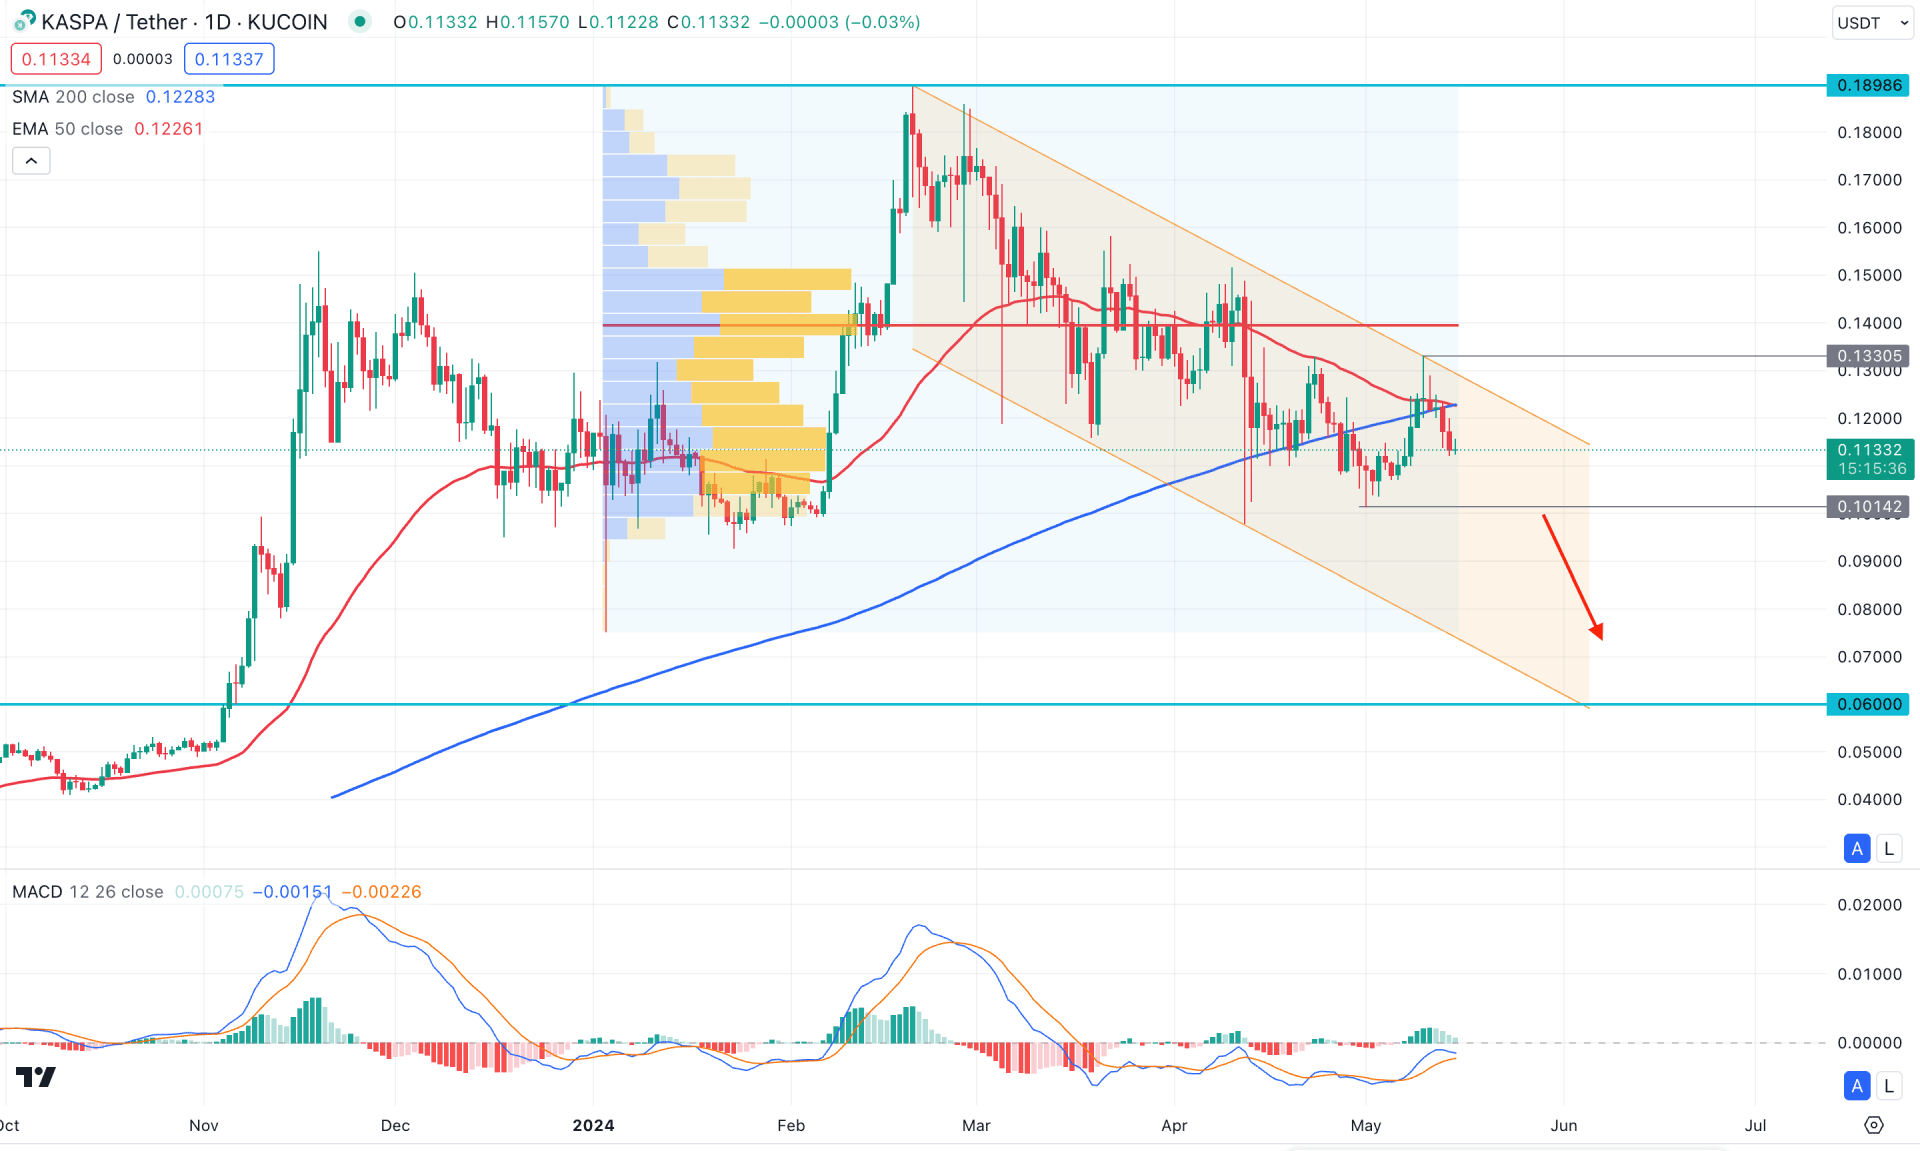This screenshot has height=1151, width=1920.
Task: Click the KASPA / Tether symbol title
Action: pyautogui.click(x=184, y=22)
